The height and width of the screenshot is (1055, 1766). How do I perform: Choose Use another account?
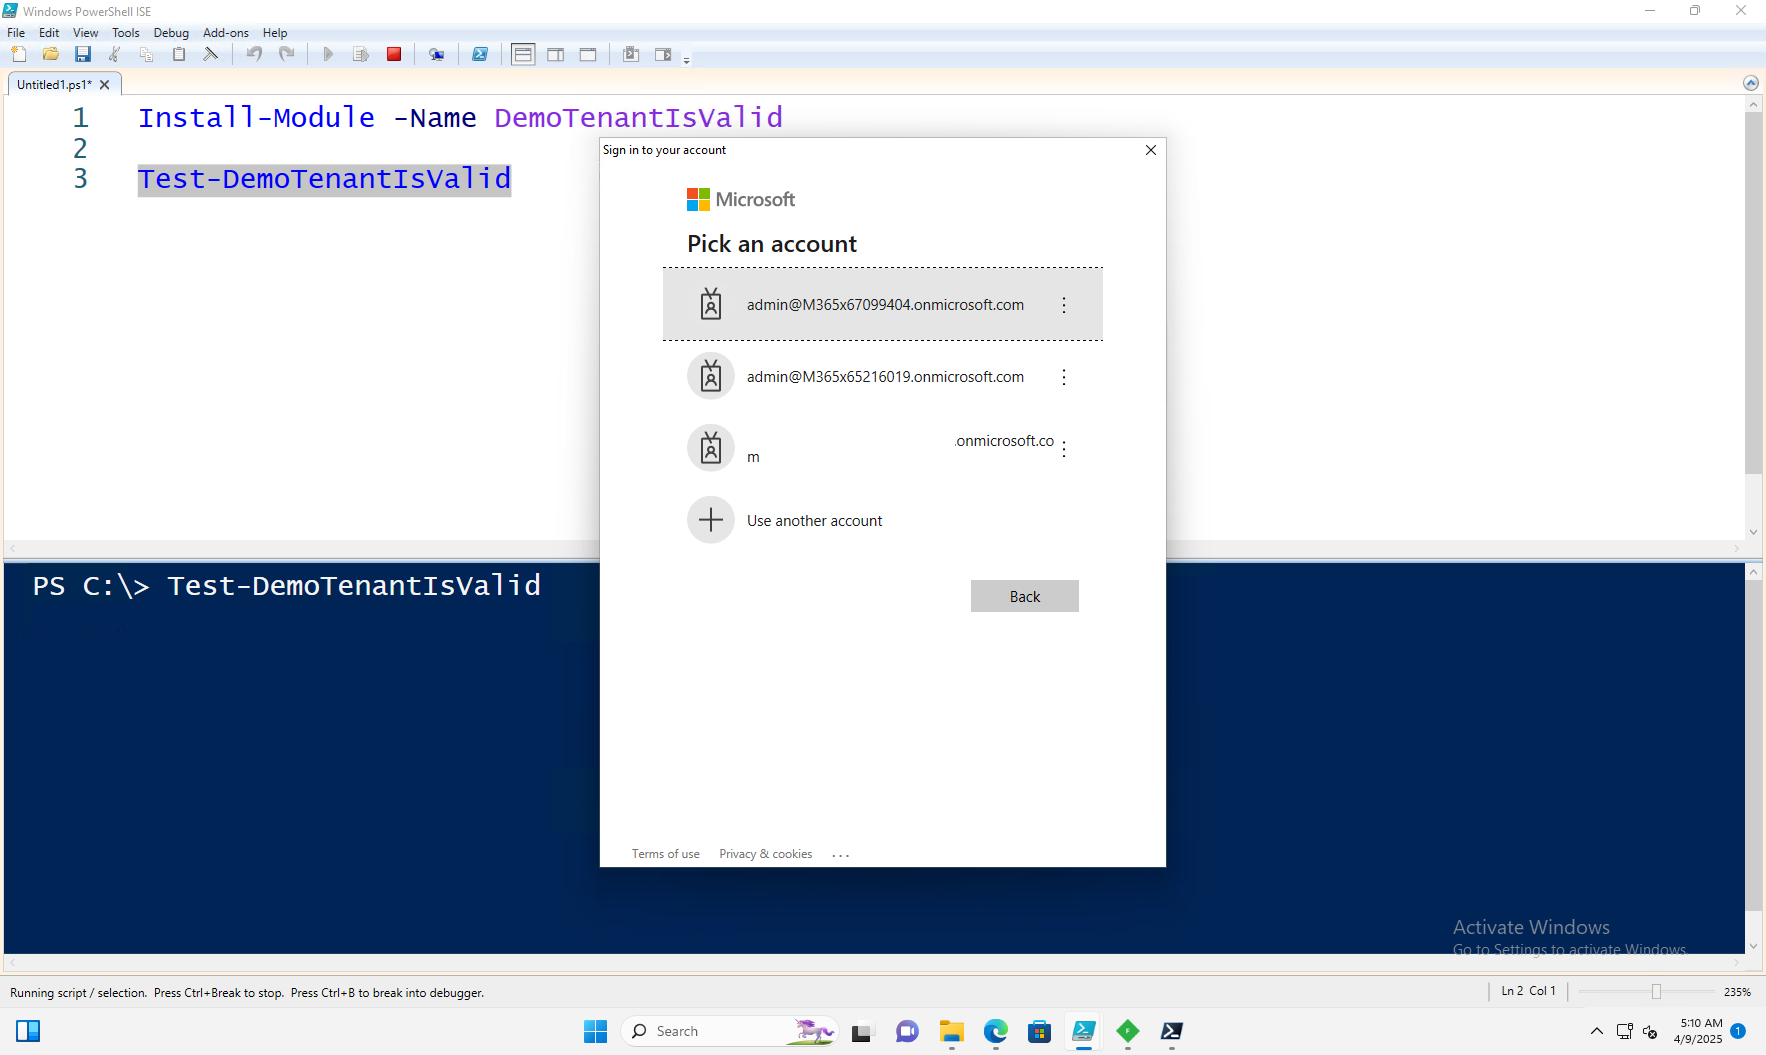click(883, 521)
